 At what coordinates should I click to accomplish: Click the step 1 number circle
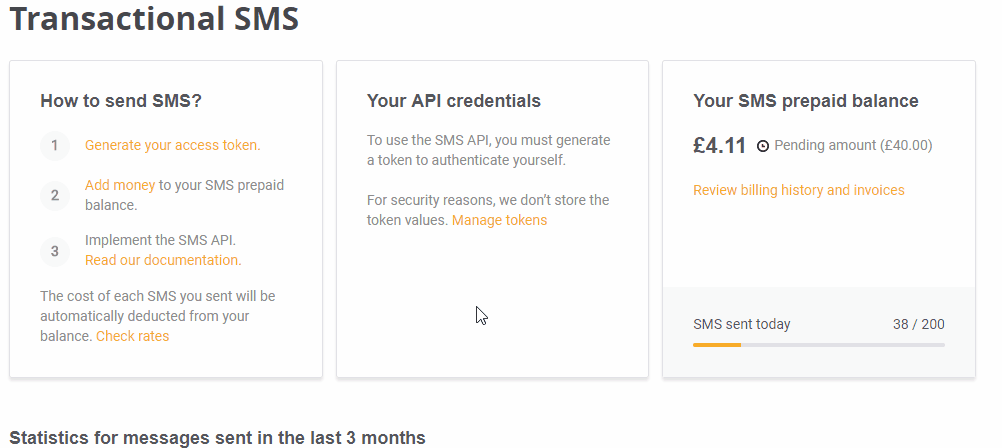pos(55,146)
